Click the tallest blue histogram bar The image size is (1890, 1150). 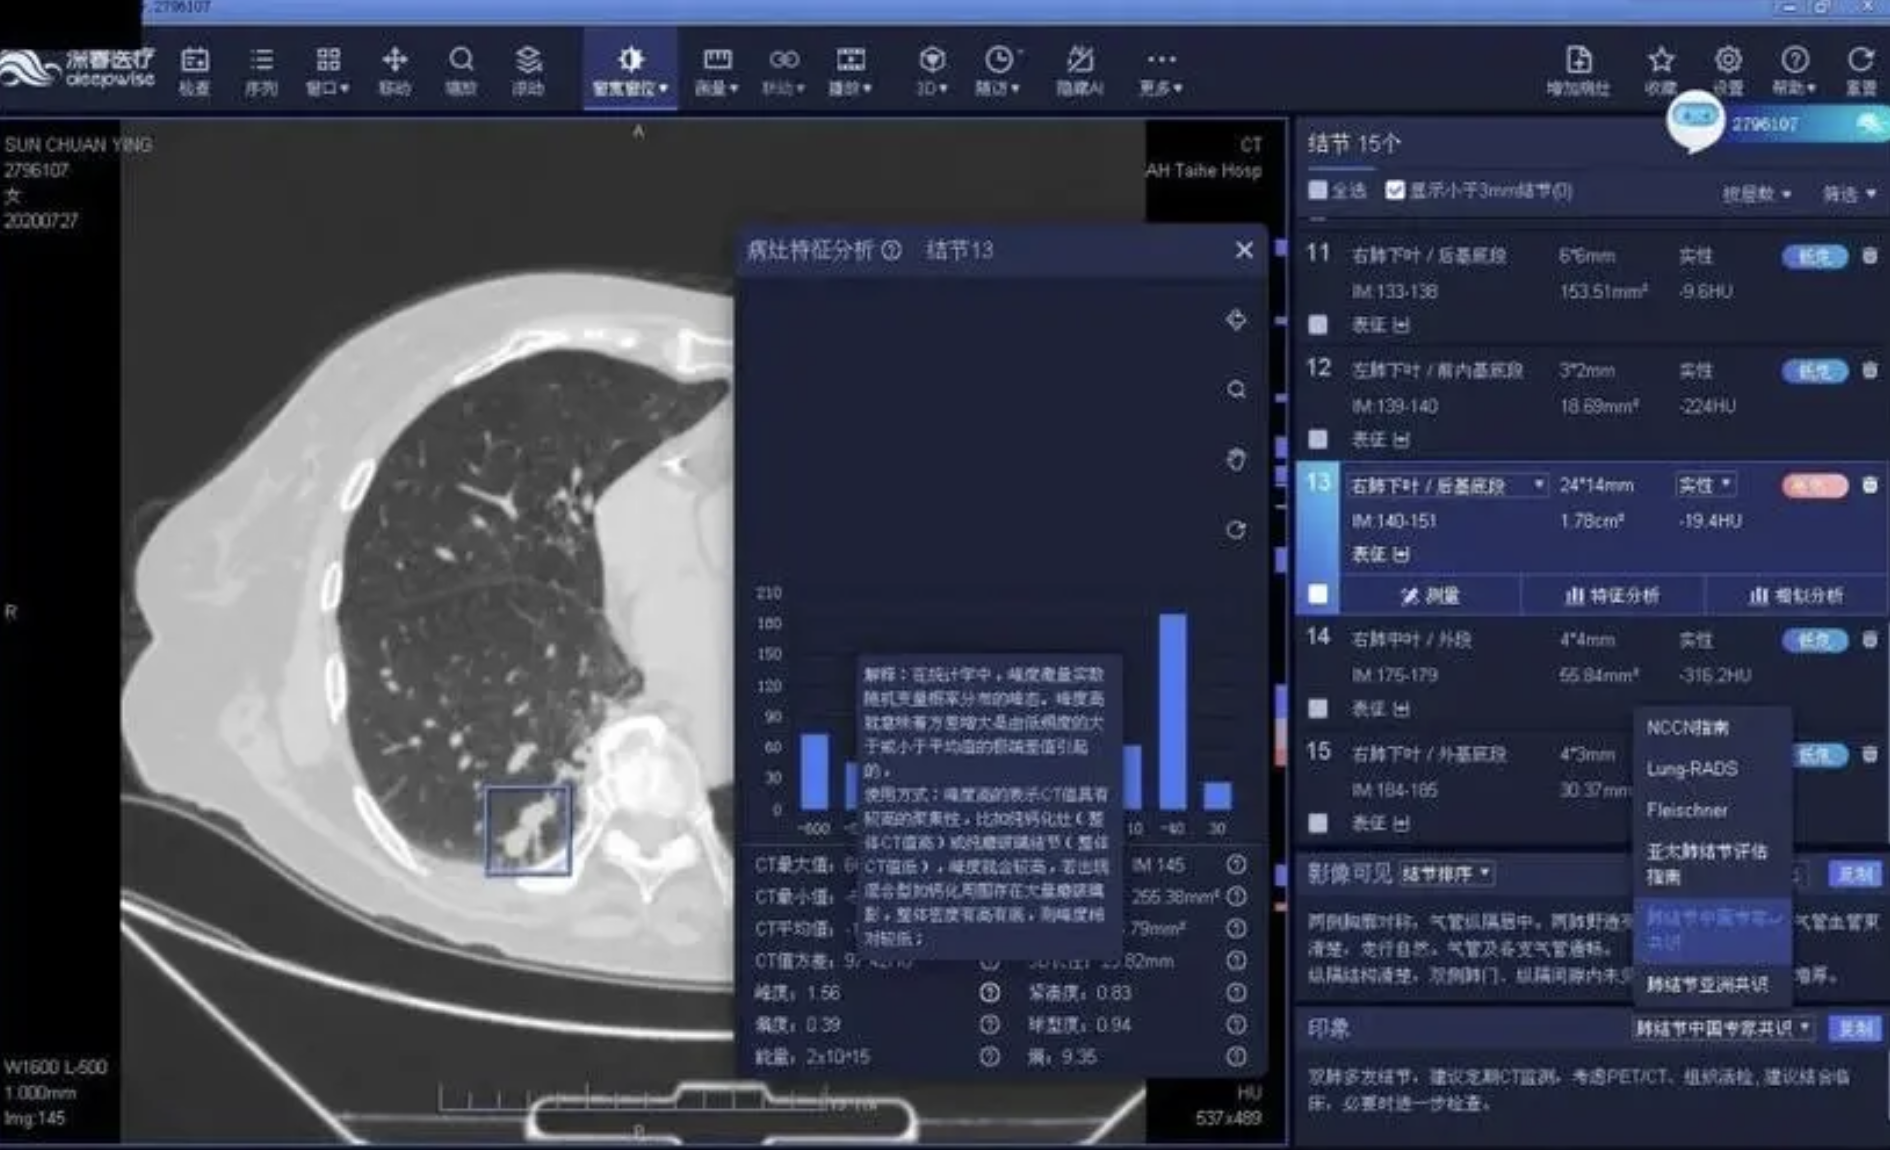(1172, 711)
